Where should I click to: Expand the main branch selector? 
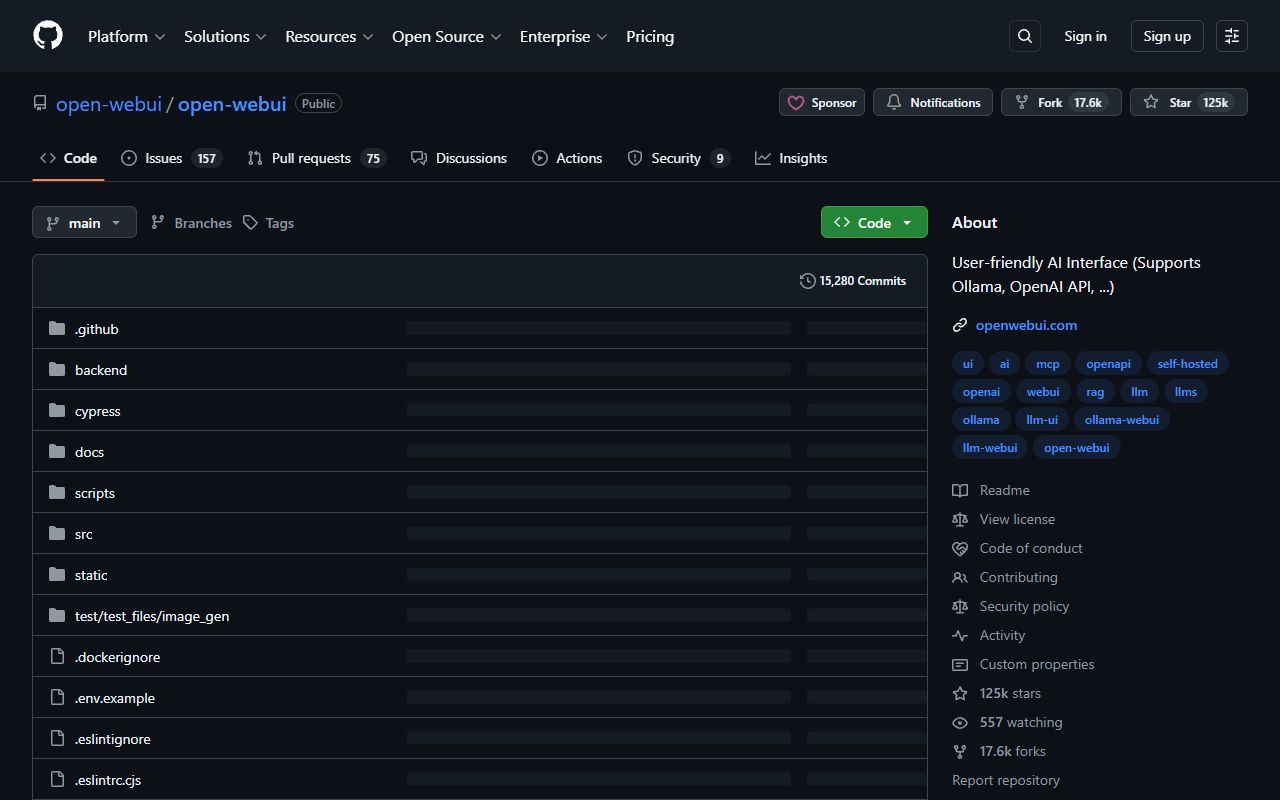tap(84, 222)
